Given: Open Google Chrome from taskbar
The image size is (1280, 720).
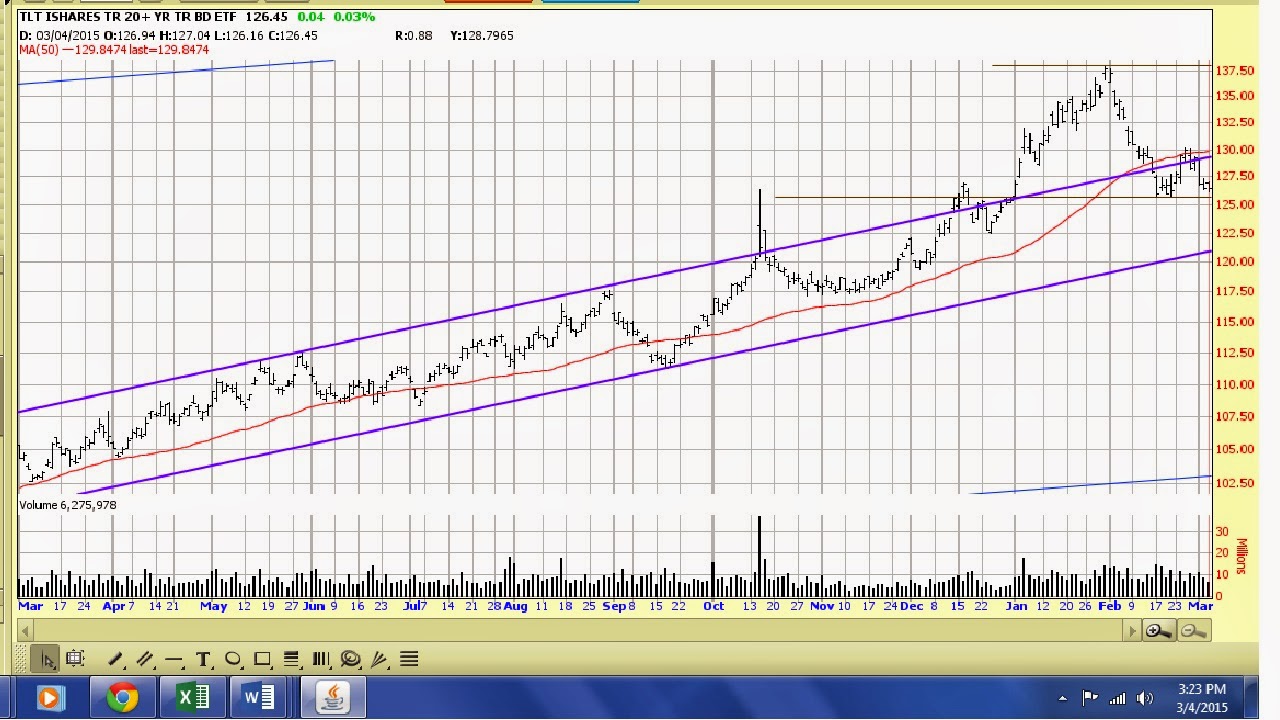Looking at the screenshot, I should tap(122, 697).
